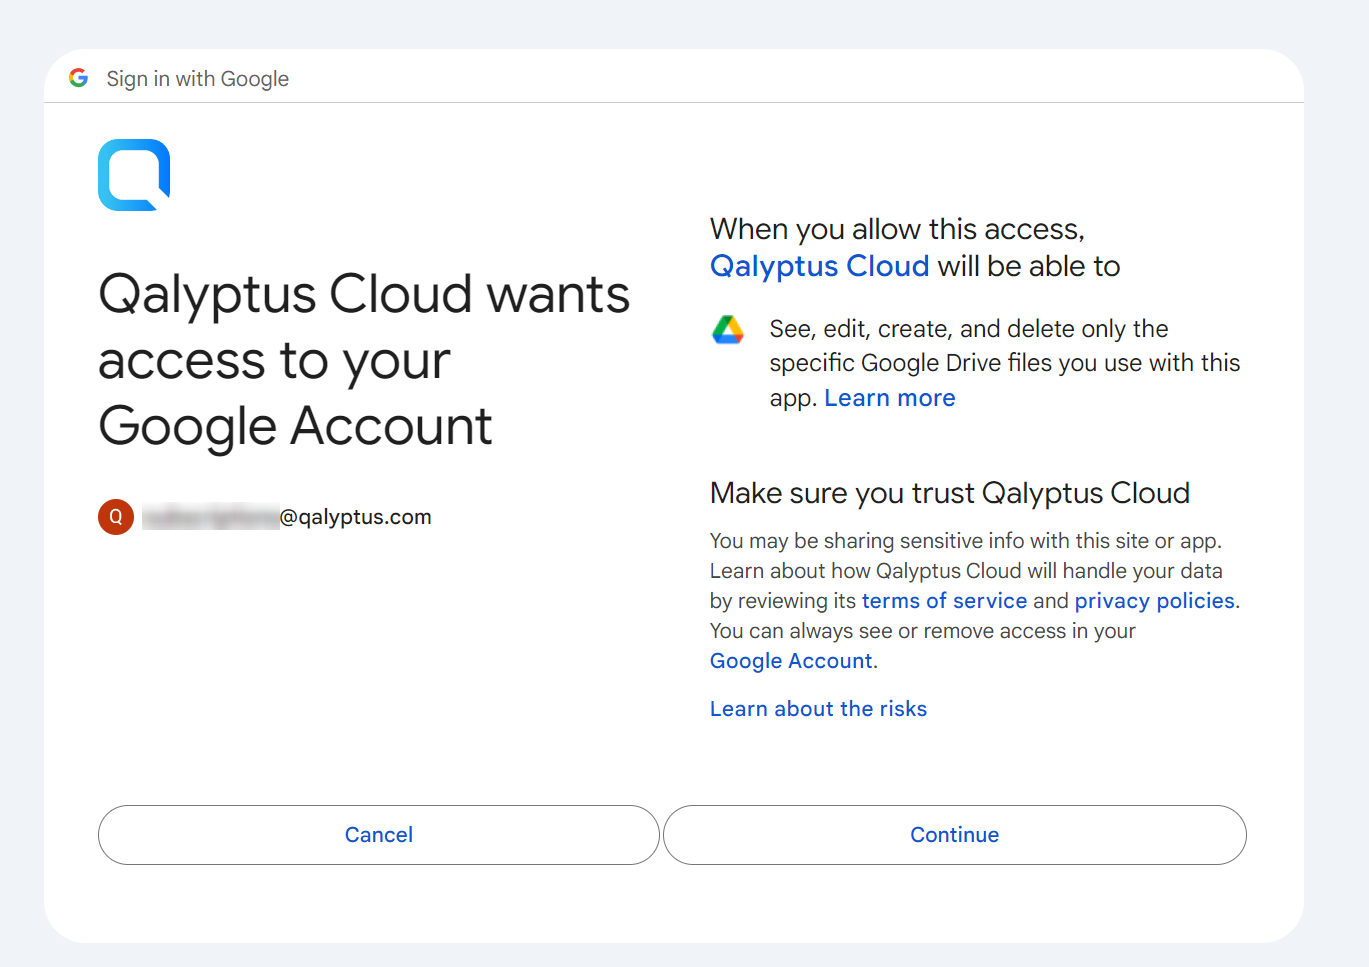This screenshot has height=967, width=1369.
Task: Click the "Qalyptus Cloud wants access" heading
Action: click(364, 360)
